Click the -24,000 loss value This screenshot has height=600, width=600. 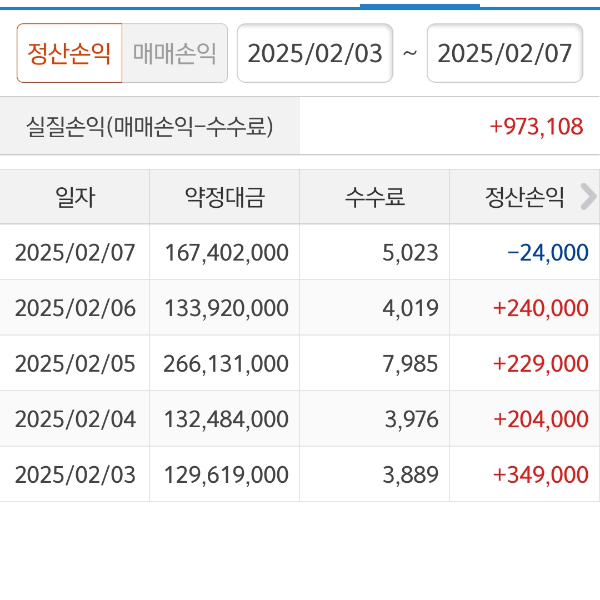point(548,252)
